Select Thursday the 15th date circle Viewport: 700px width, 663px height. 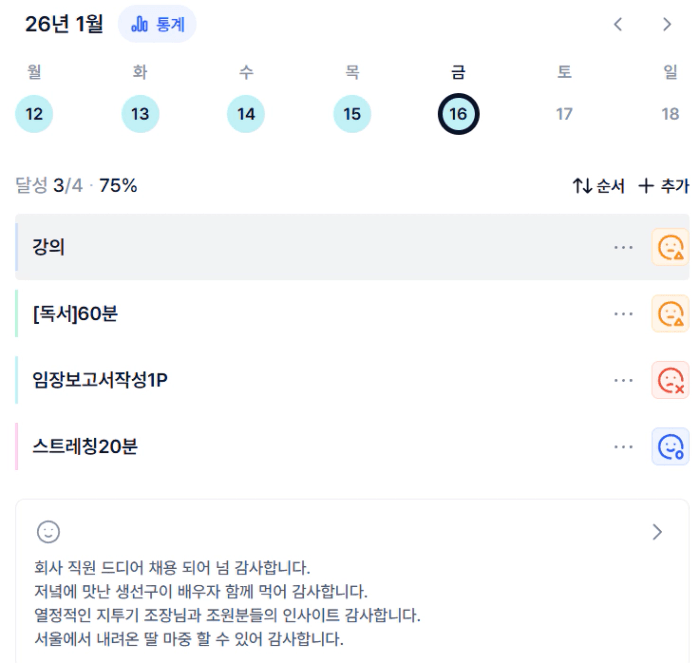[352, 114]
